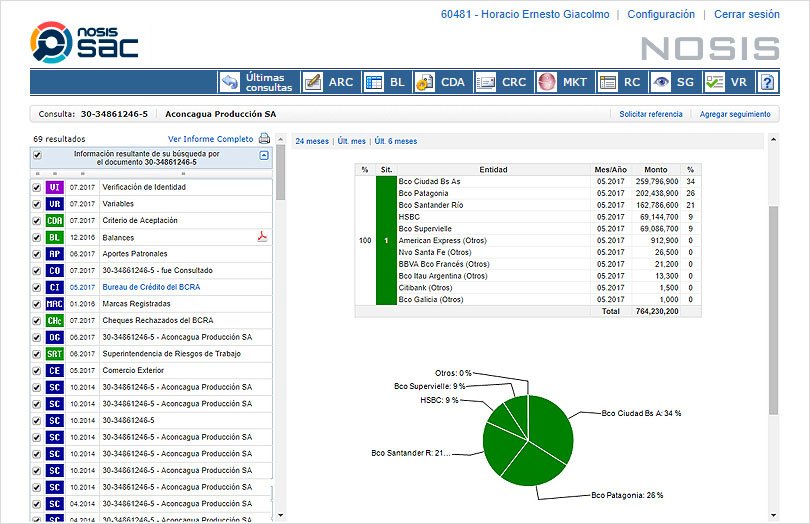Open Superintendencia de Riesgos de Trabajo entry

pos(172,354)
